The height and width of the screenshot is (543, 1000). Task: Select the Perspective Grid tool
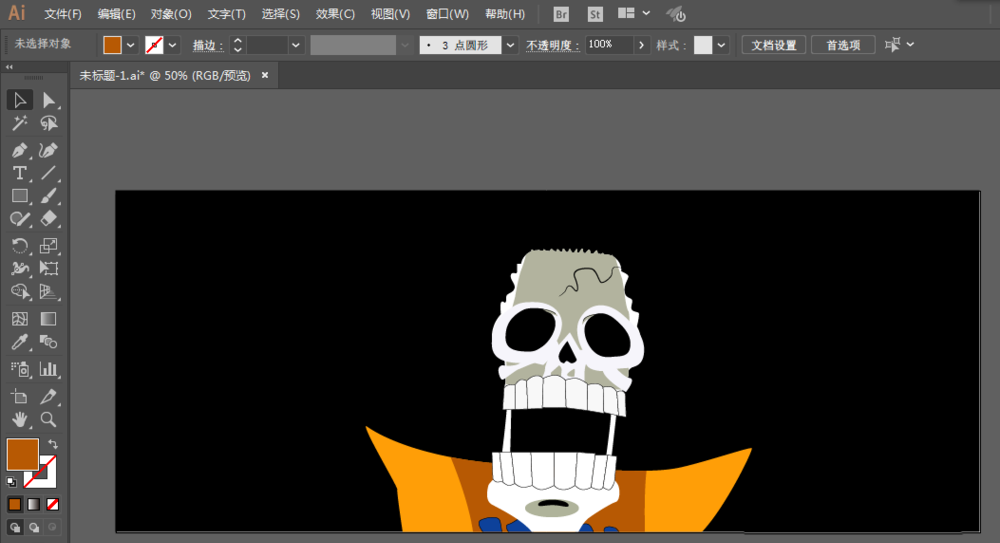(x=48, y=292)
